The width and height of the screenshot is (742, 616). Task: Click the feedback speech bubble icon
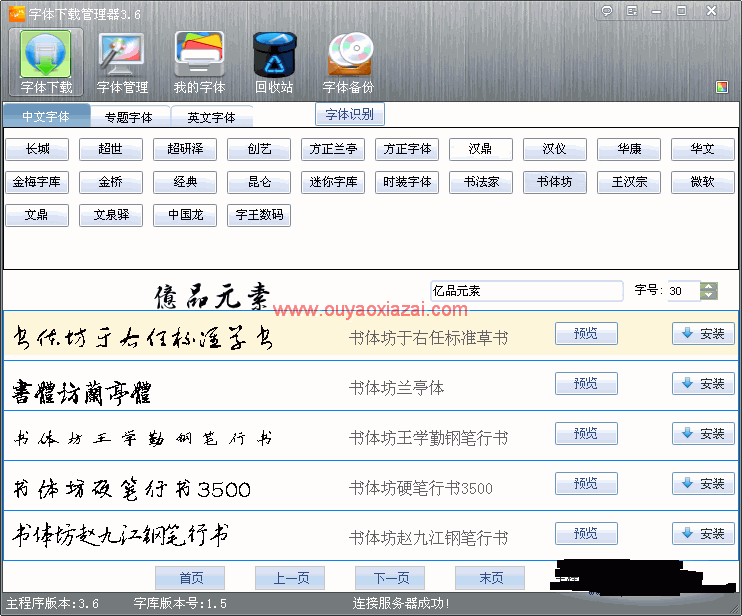point(607,11)
